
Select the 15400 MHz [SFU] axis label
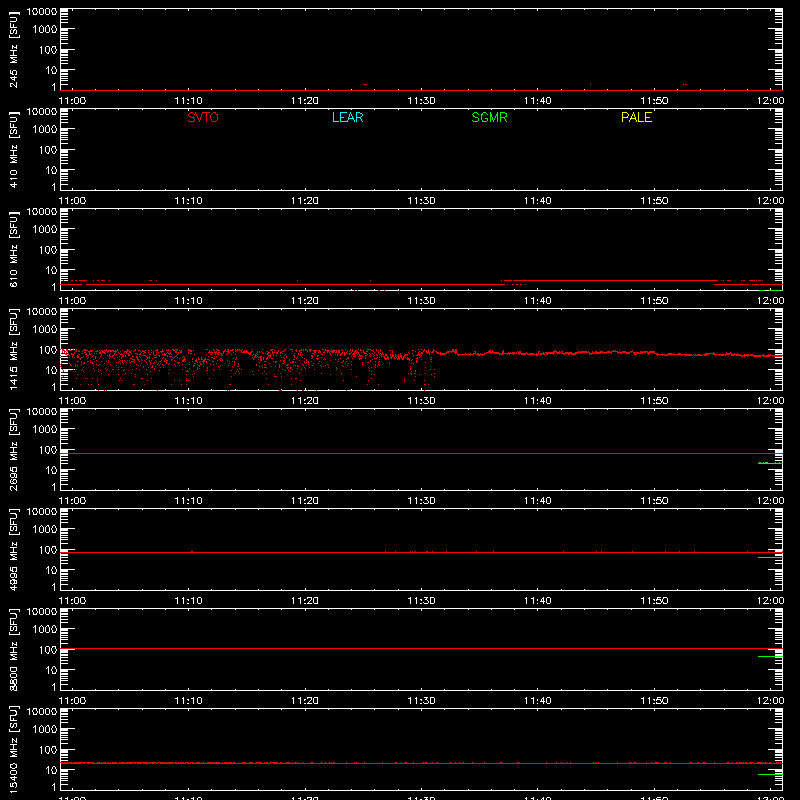[13, 749]
